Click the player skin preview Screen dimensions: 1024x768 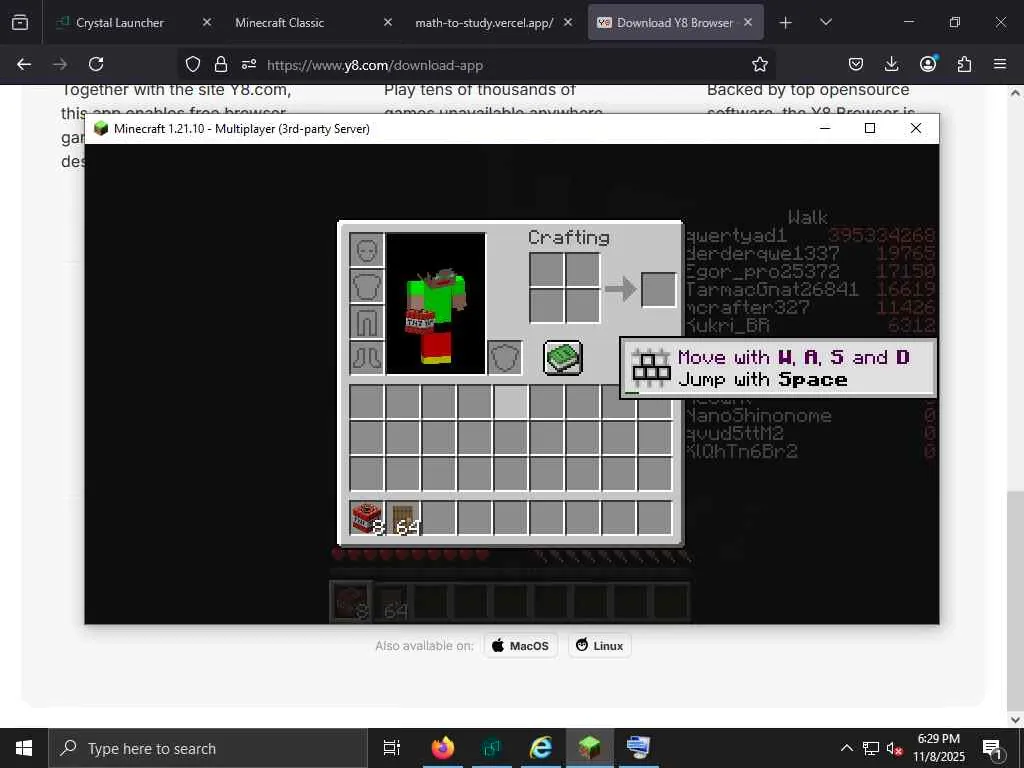pyautogui.click(x=436, y=304)
